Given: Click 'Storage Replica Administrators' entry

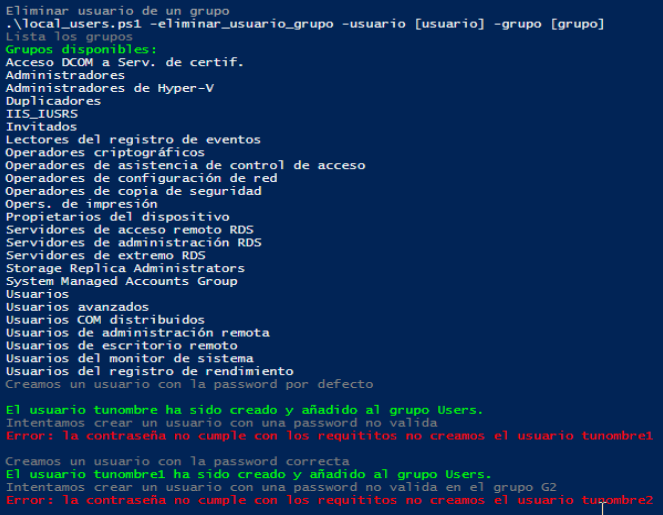Looking at the screenshot, I should coord(124,268).
